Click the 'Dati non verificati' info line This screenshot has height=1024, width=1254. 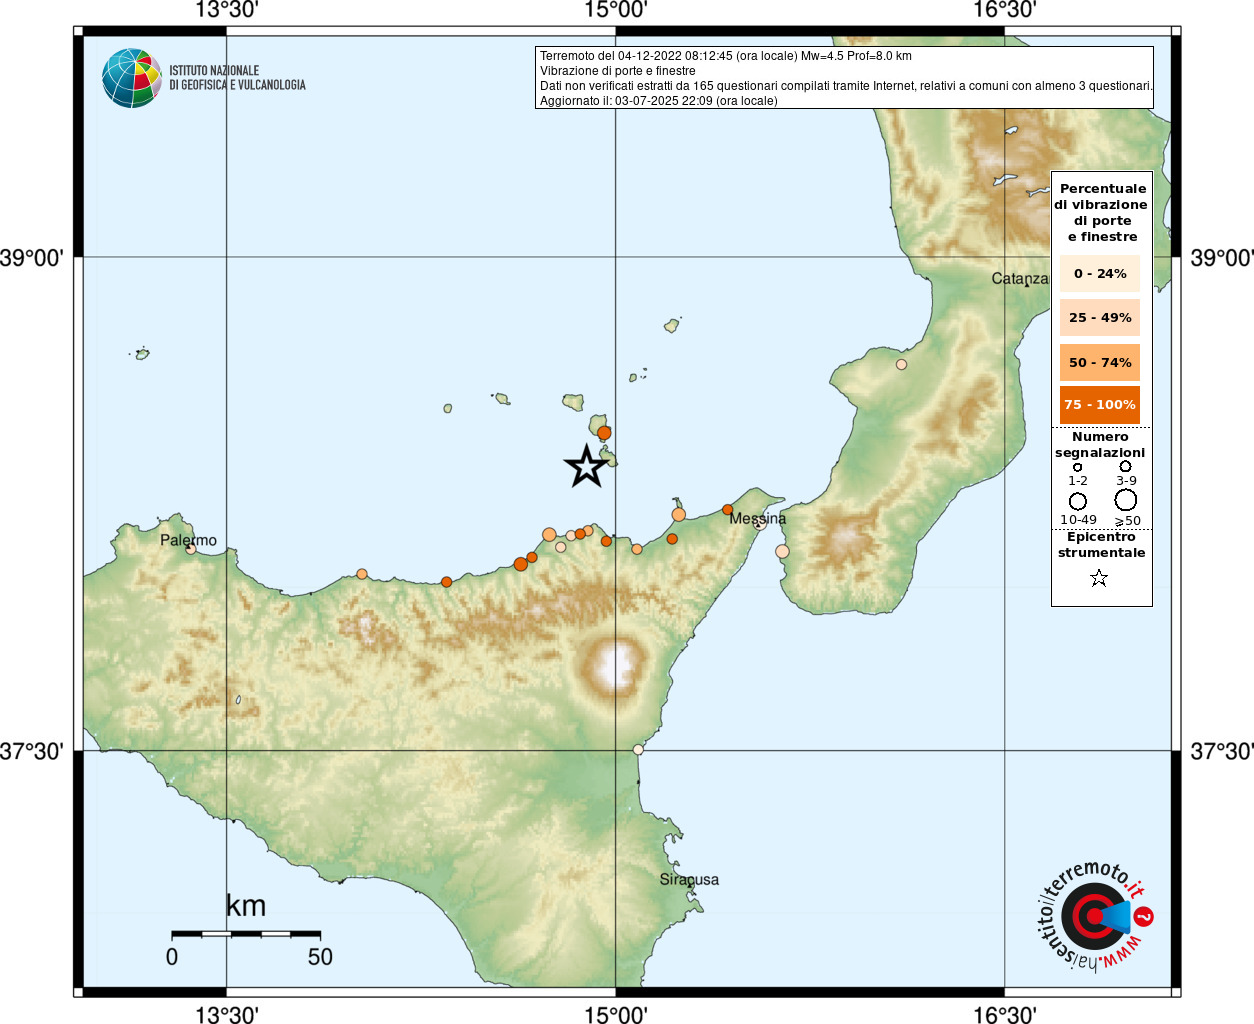[846, 86]
